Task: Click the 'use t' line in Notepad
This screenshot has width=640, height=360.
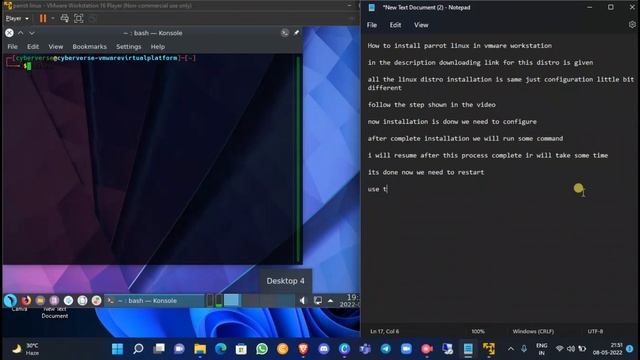Action: click(377, 189)
